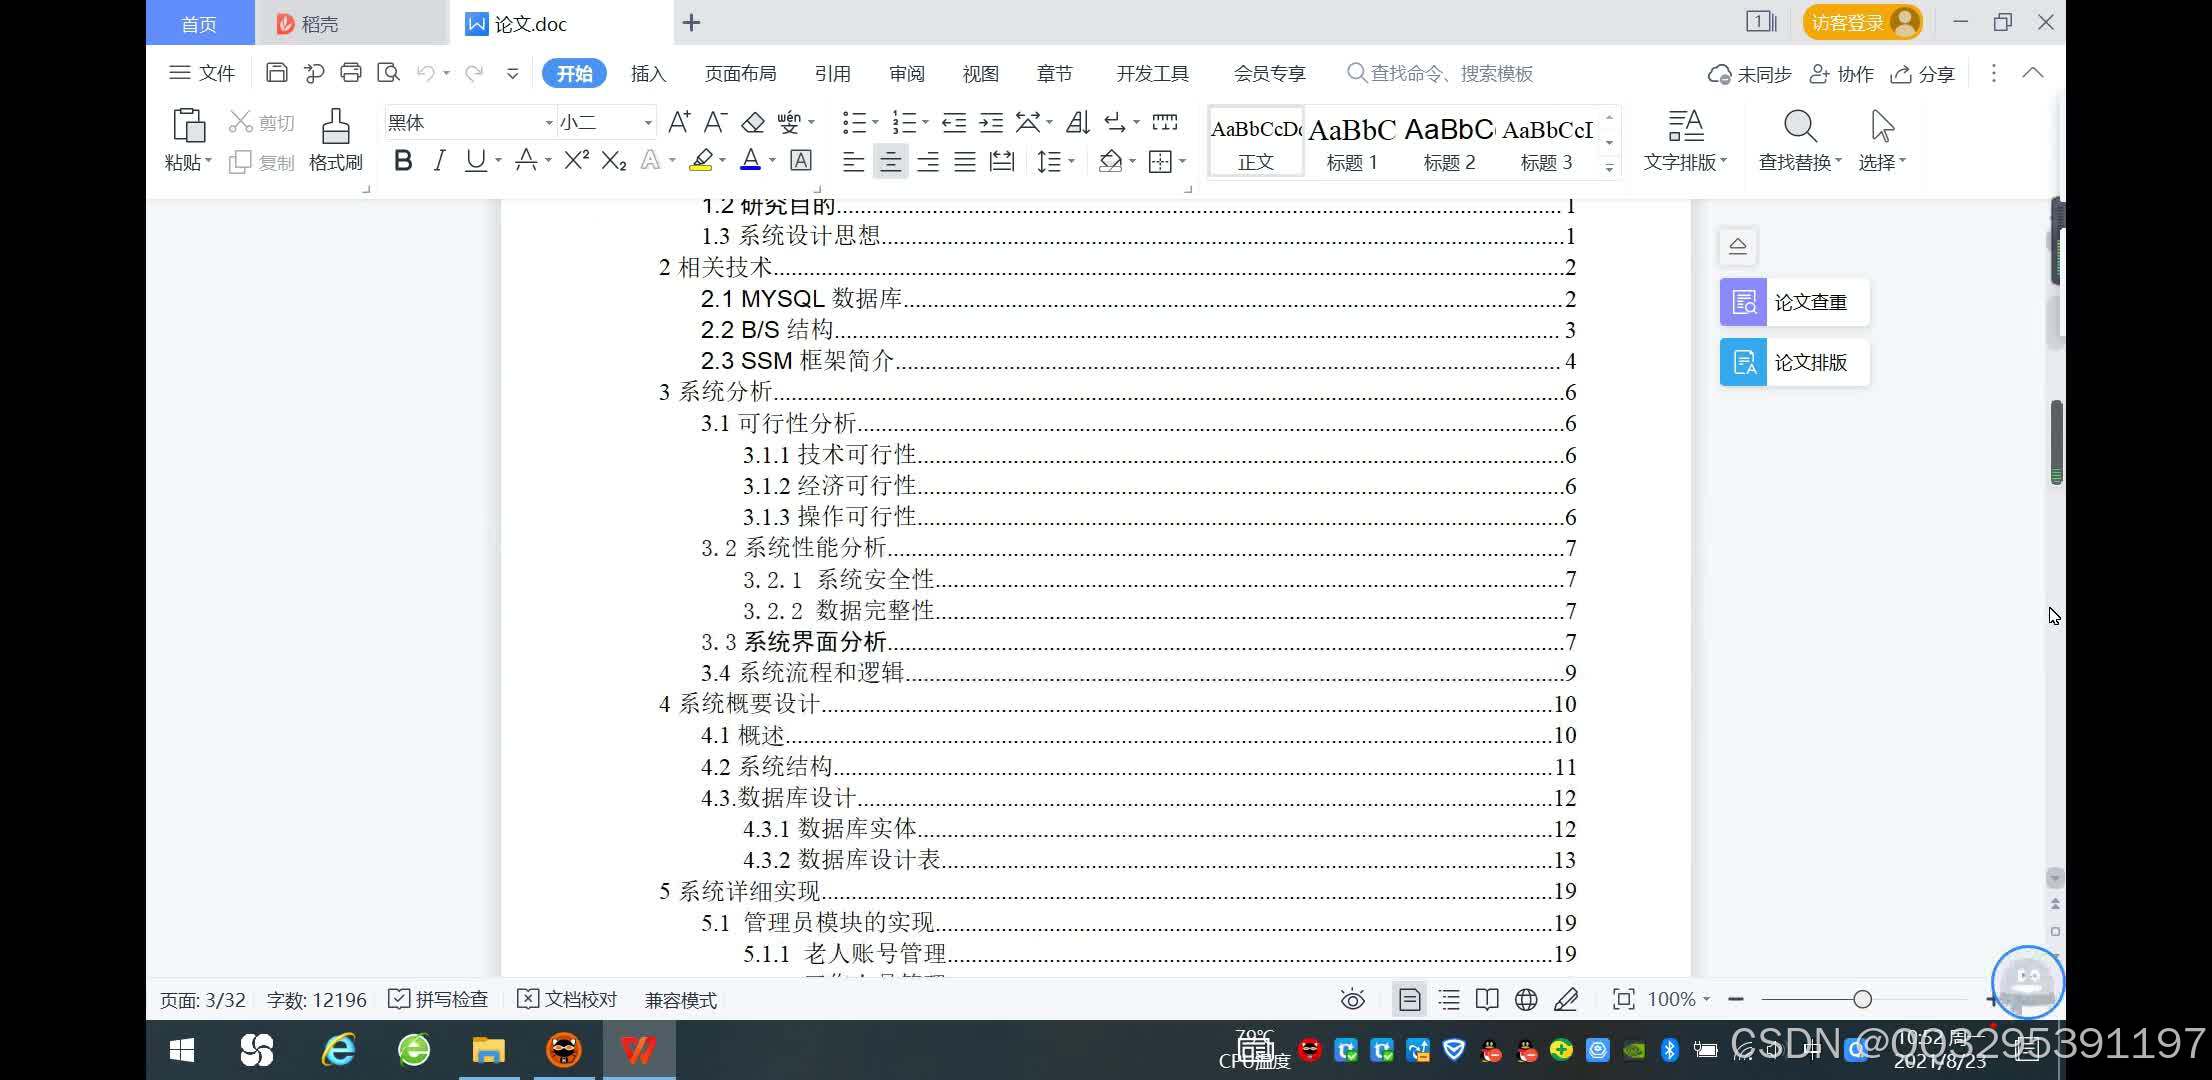Apply 标题 1 heading style
Screen dimensions: 2212x1080
click(1352, 141)
